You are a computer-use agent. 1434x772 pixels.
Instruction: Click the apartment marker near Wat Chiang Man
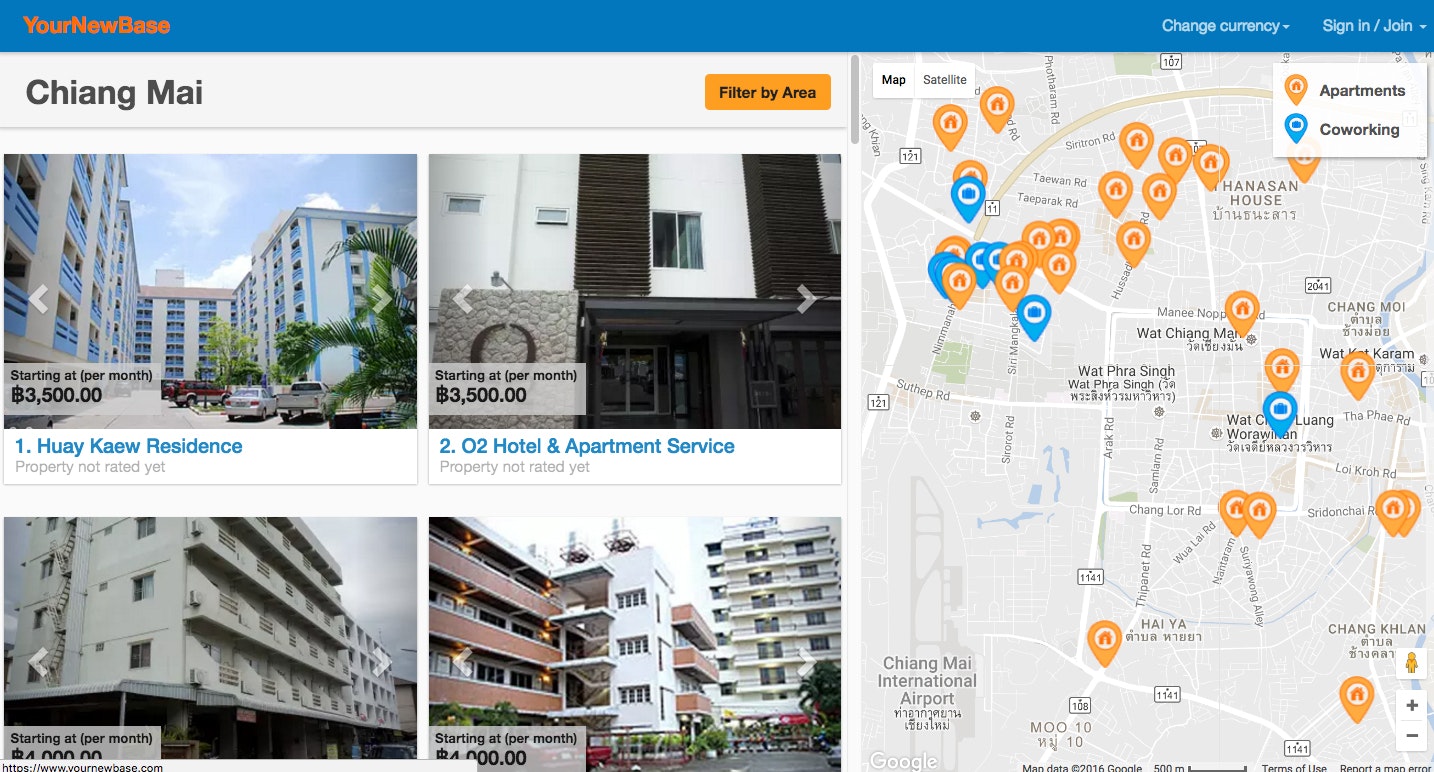[1242, 313]
